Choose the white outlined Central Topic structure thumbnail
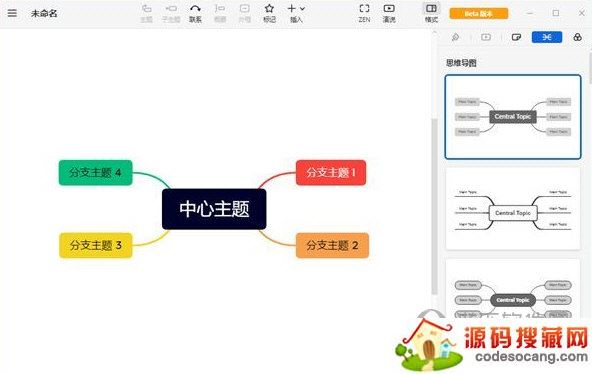Screen dimensions: 592x374 click(x=513, y=208)
